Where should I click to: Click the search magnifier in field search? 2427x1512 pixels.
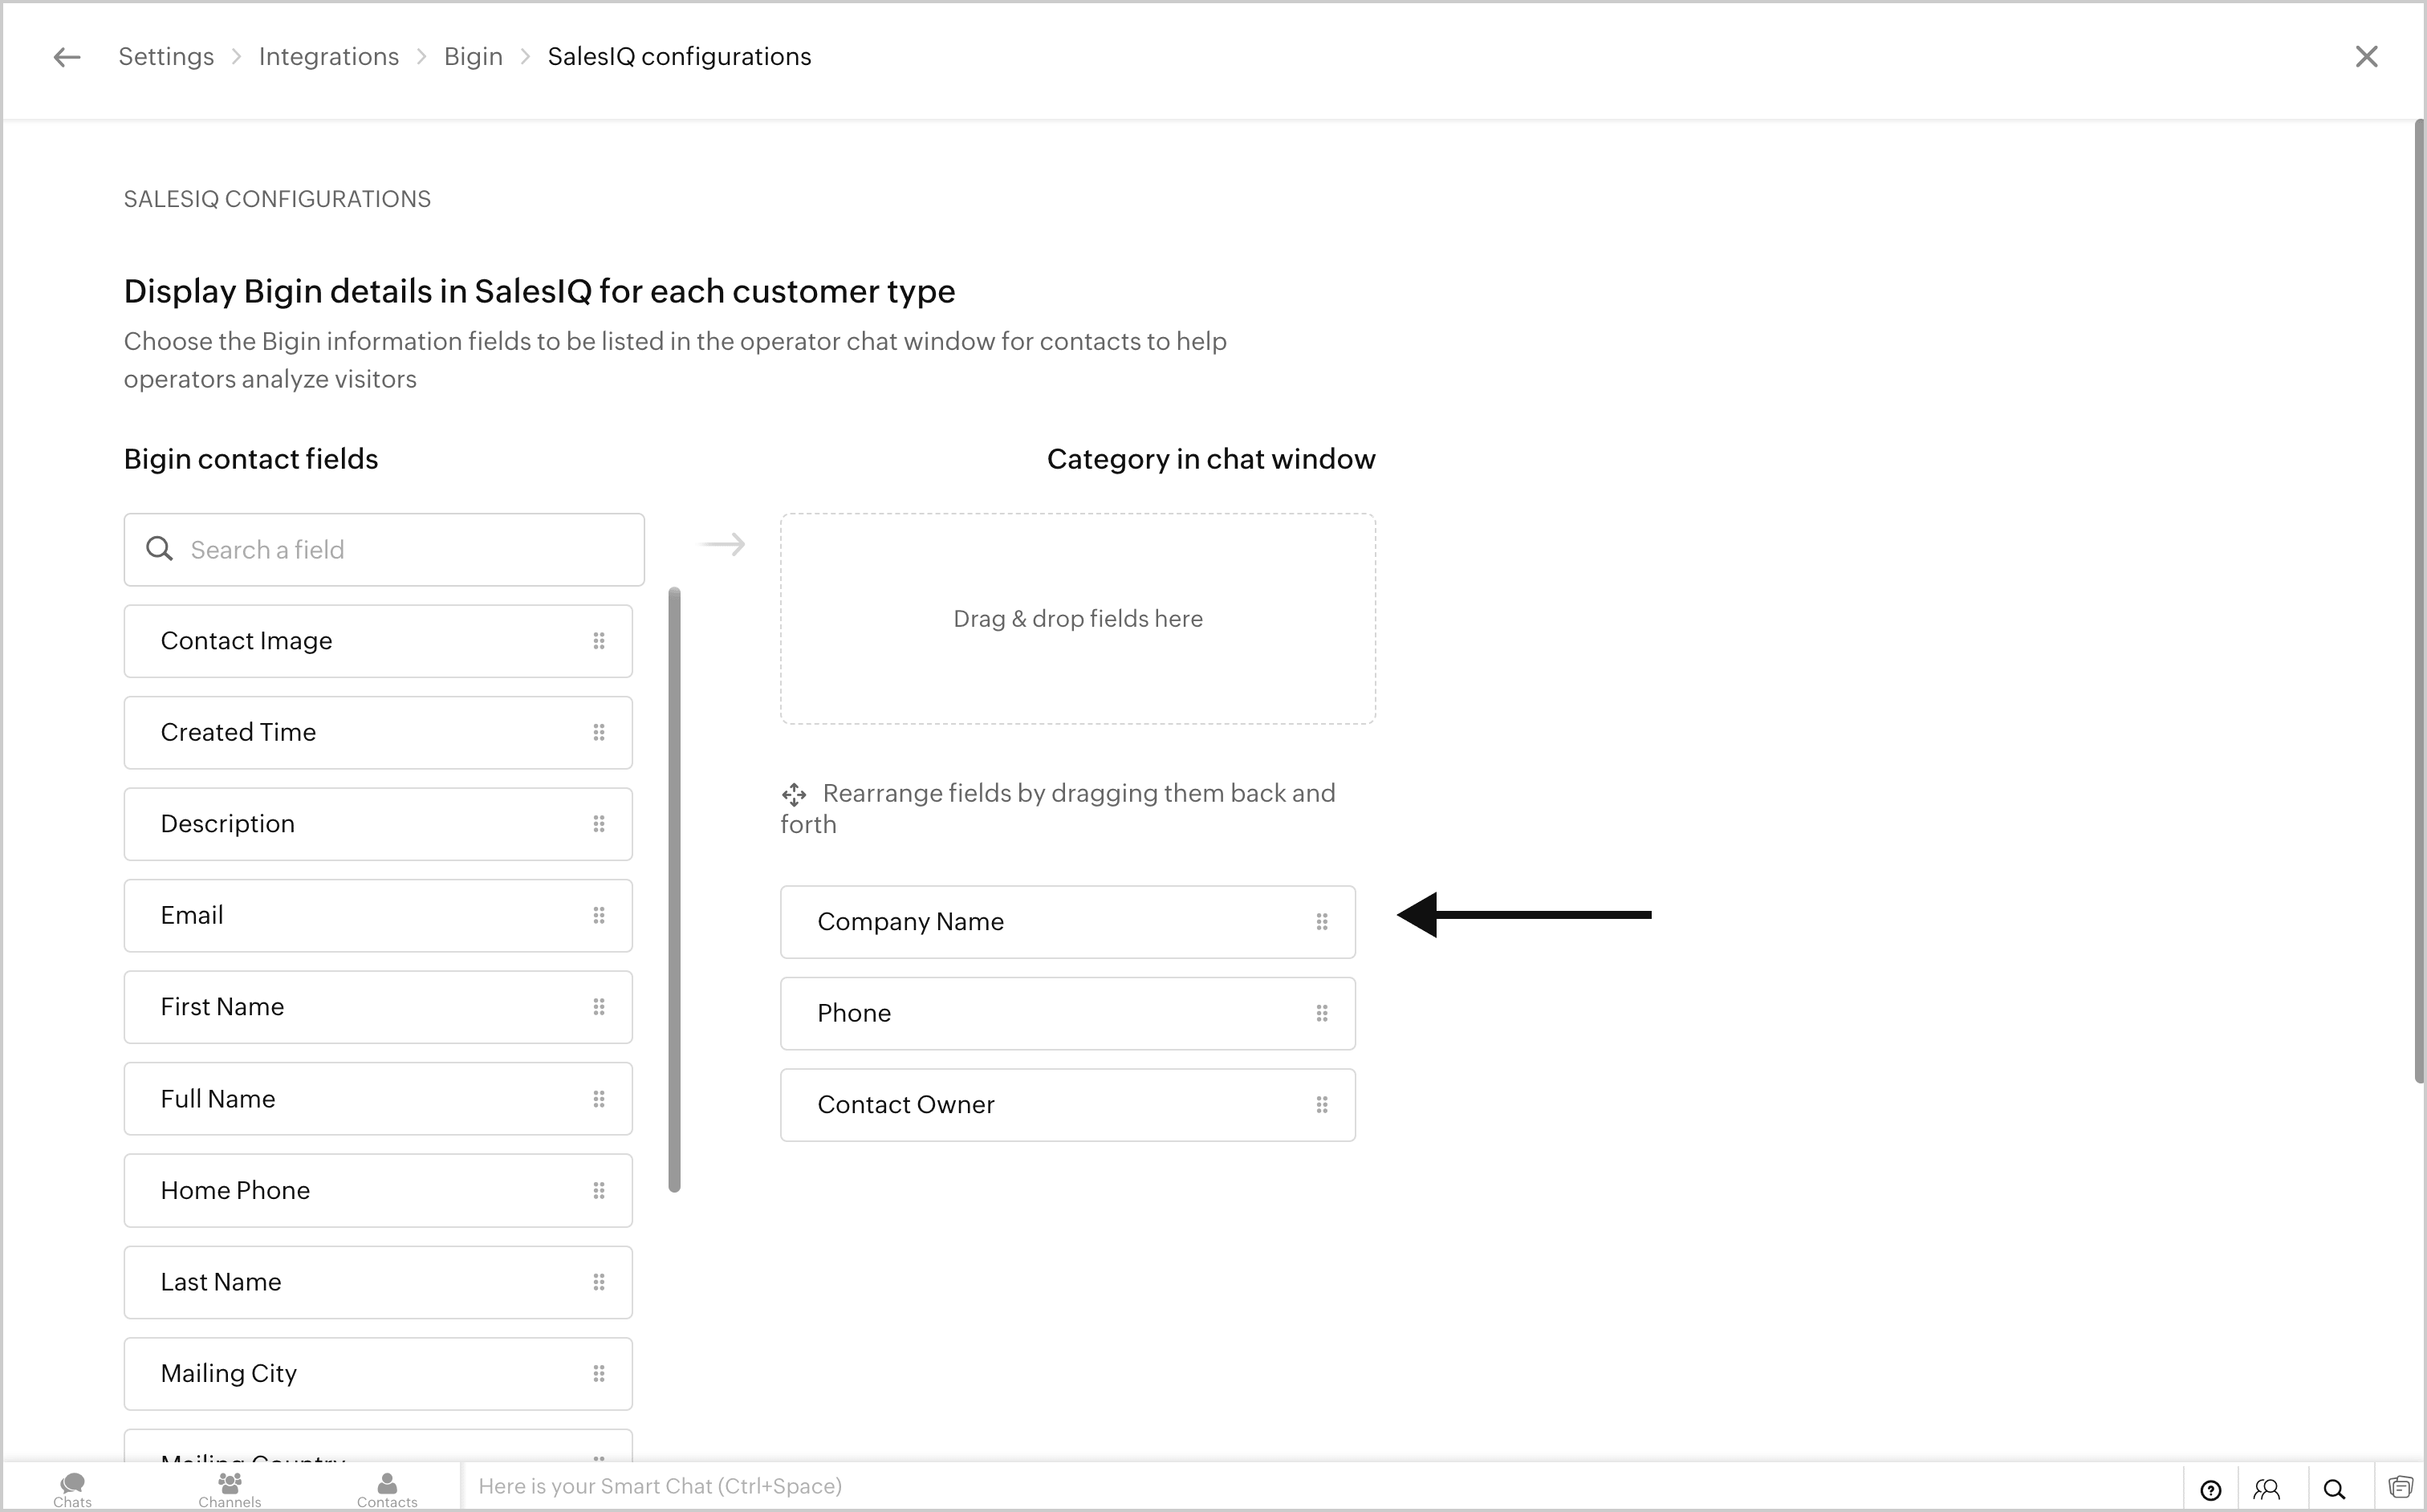(x=159, y=549)
